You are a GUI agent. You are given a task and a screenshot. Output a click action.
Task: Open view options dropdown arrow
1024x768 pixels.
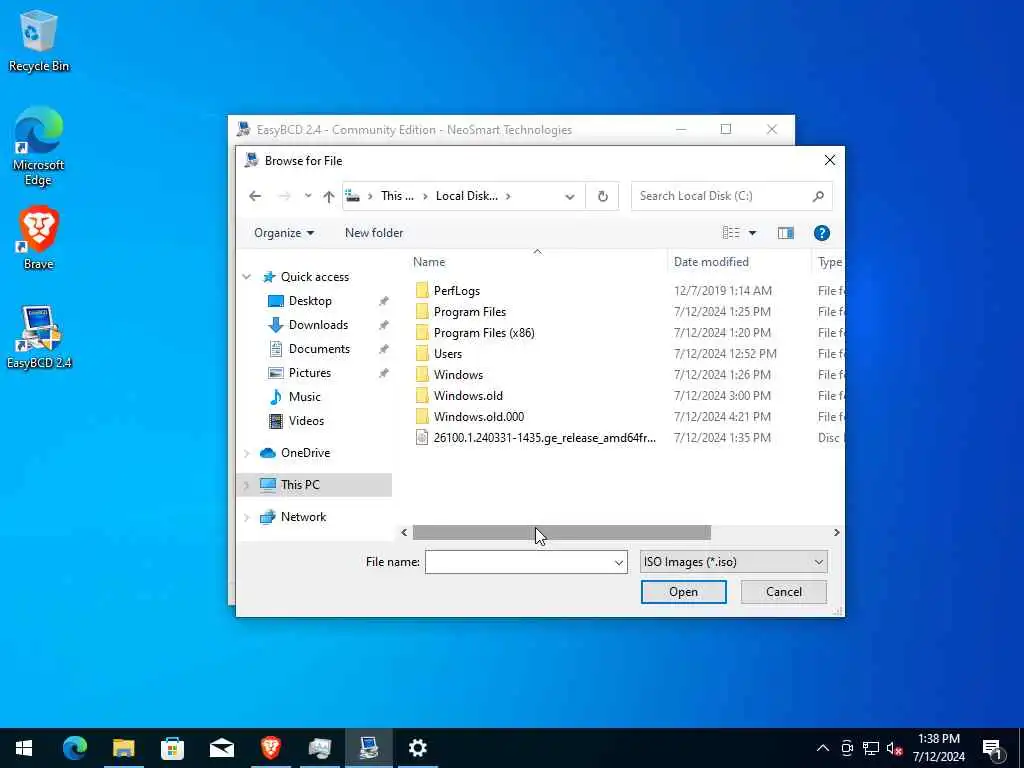[x=752, y=233]
